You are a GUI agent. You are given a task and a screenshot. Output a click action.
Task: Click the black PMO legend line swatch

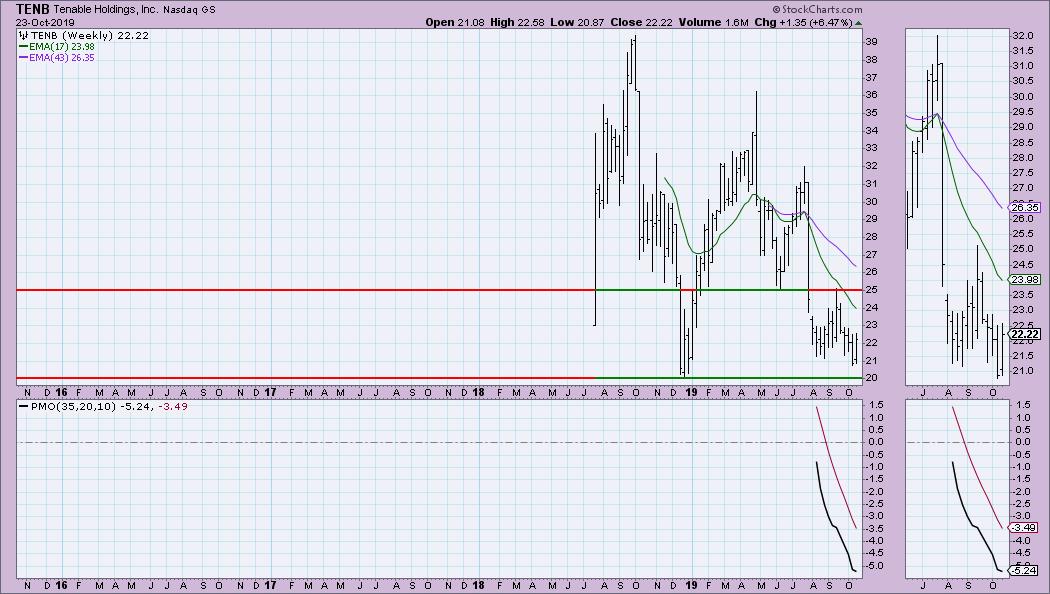24,406
